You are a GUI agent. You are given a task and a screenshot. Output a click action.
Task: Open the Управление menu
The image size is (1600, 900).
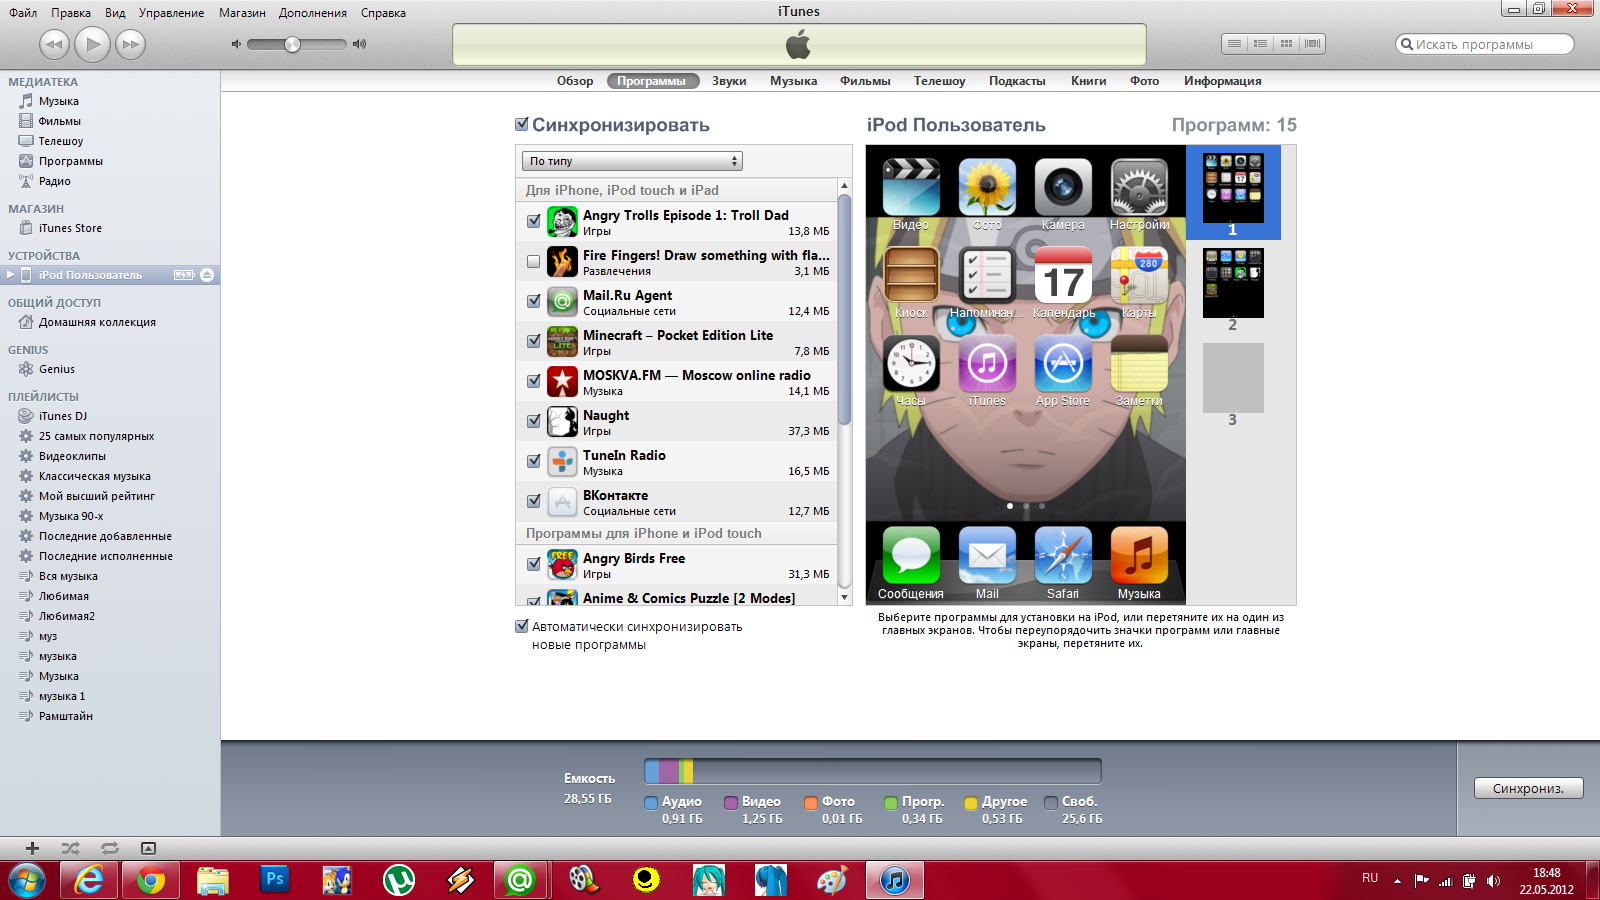[171, 13]
